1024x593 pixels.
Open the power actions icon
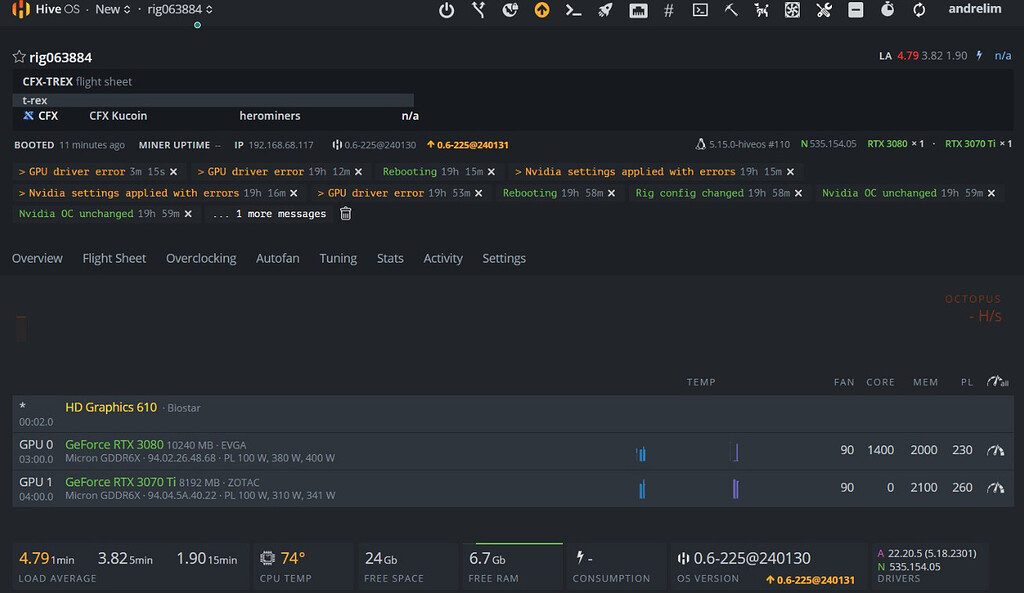446,10
